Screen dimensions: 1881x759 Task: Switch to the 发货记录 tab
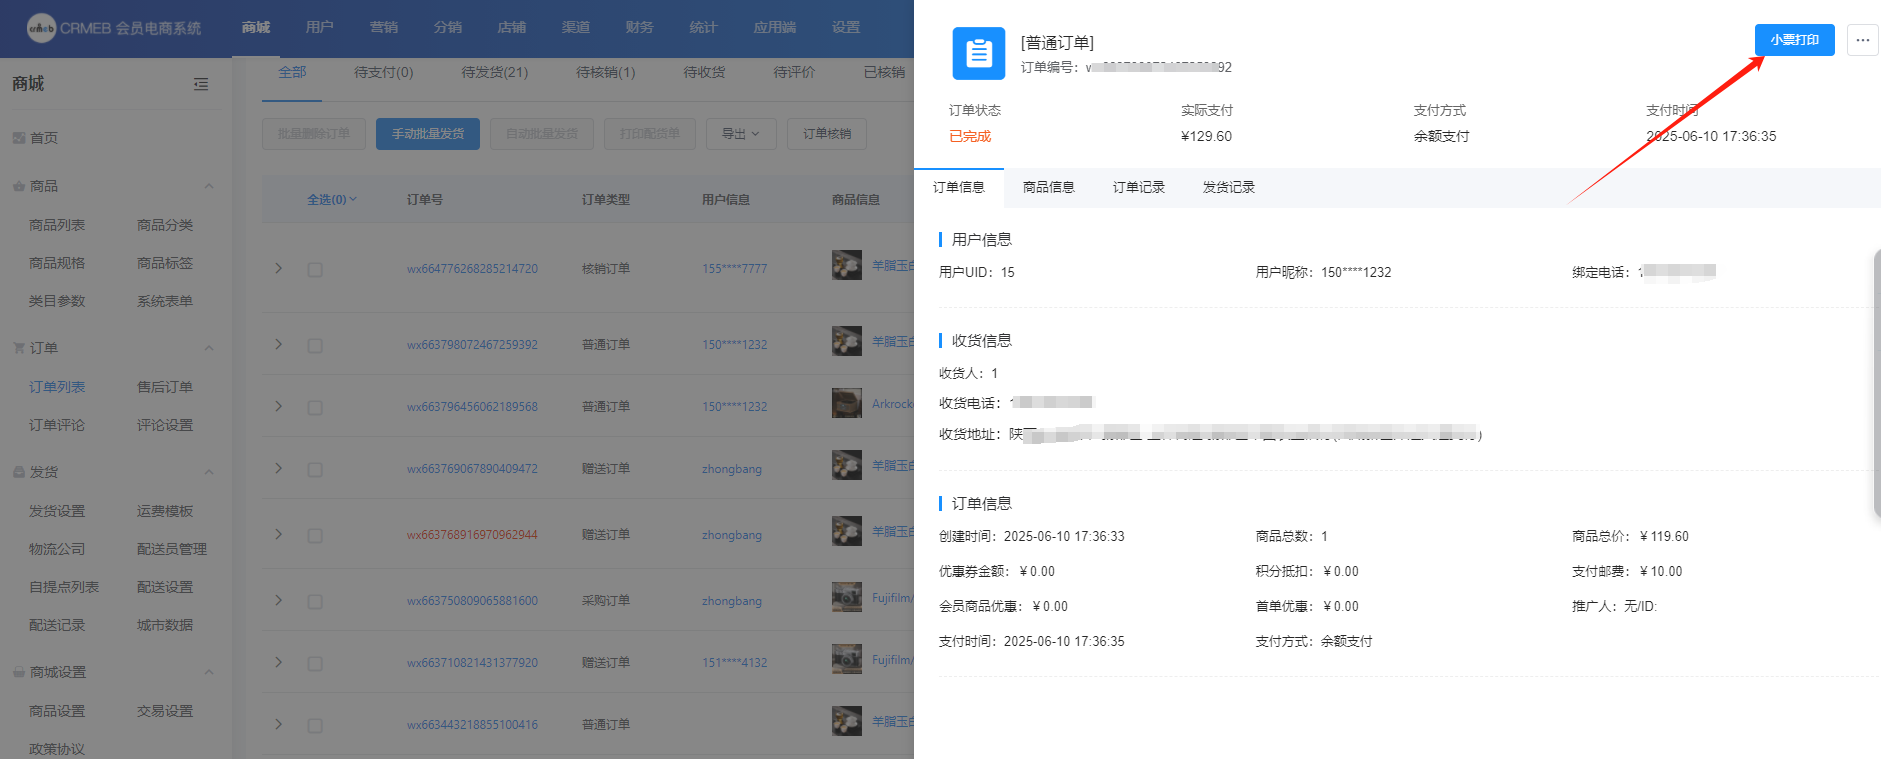click(1228, 187)
